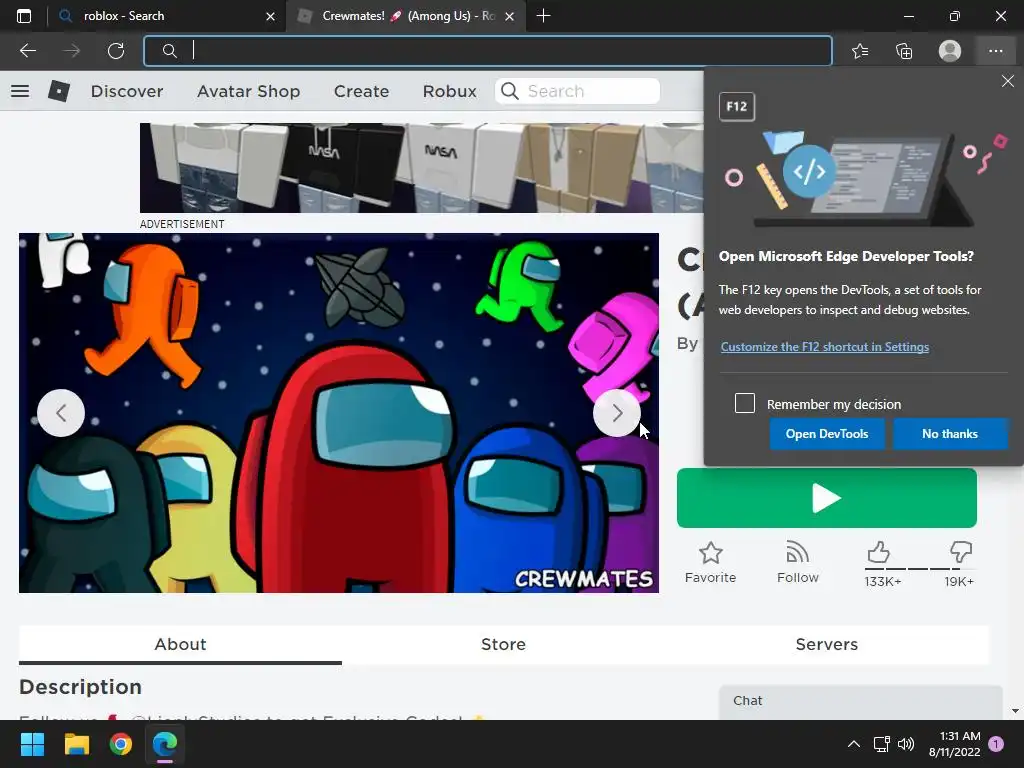Open the Servers tab
The image size is (1024, 768).
point(826,645)
